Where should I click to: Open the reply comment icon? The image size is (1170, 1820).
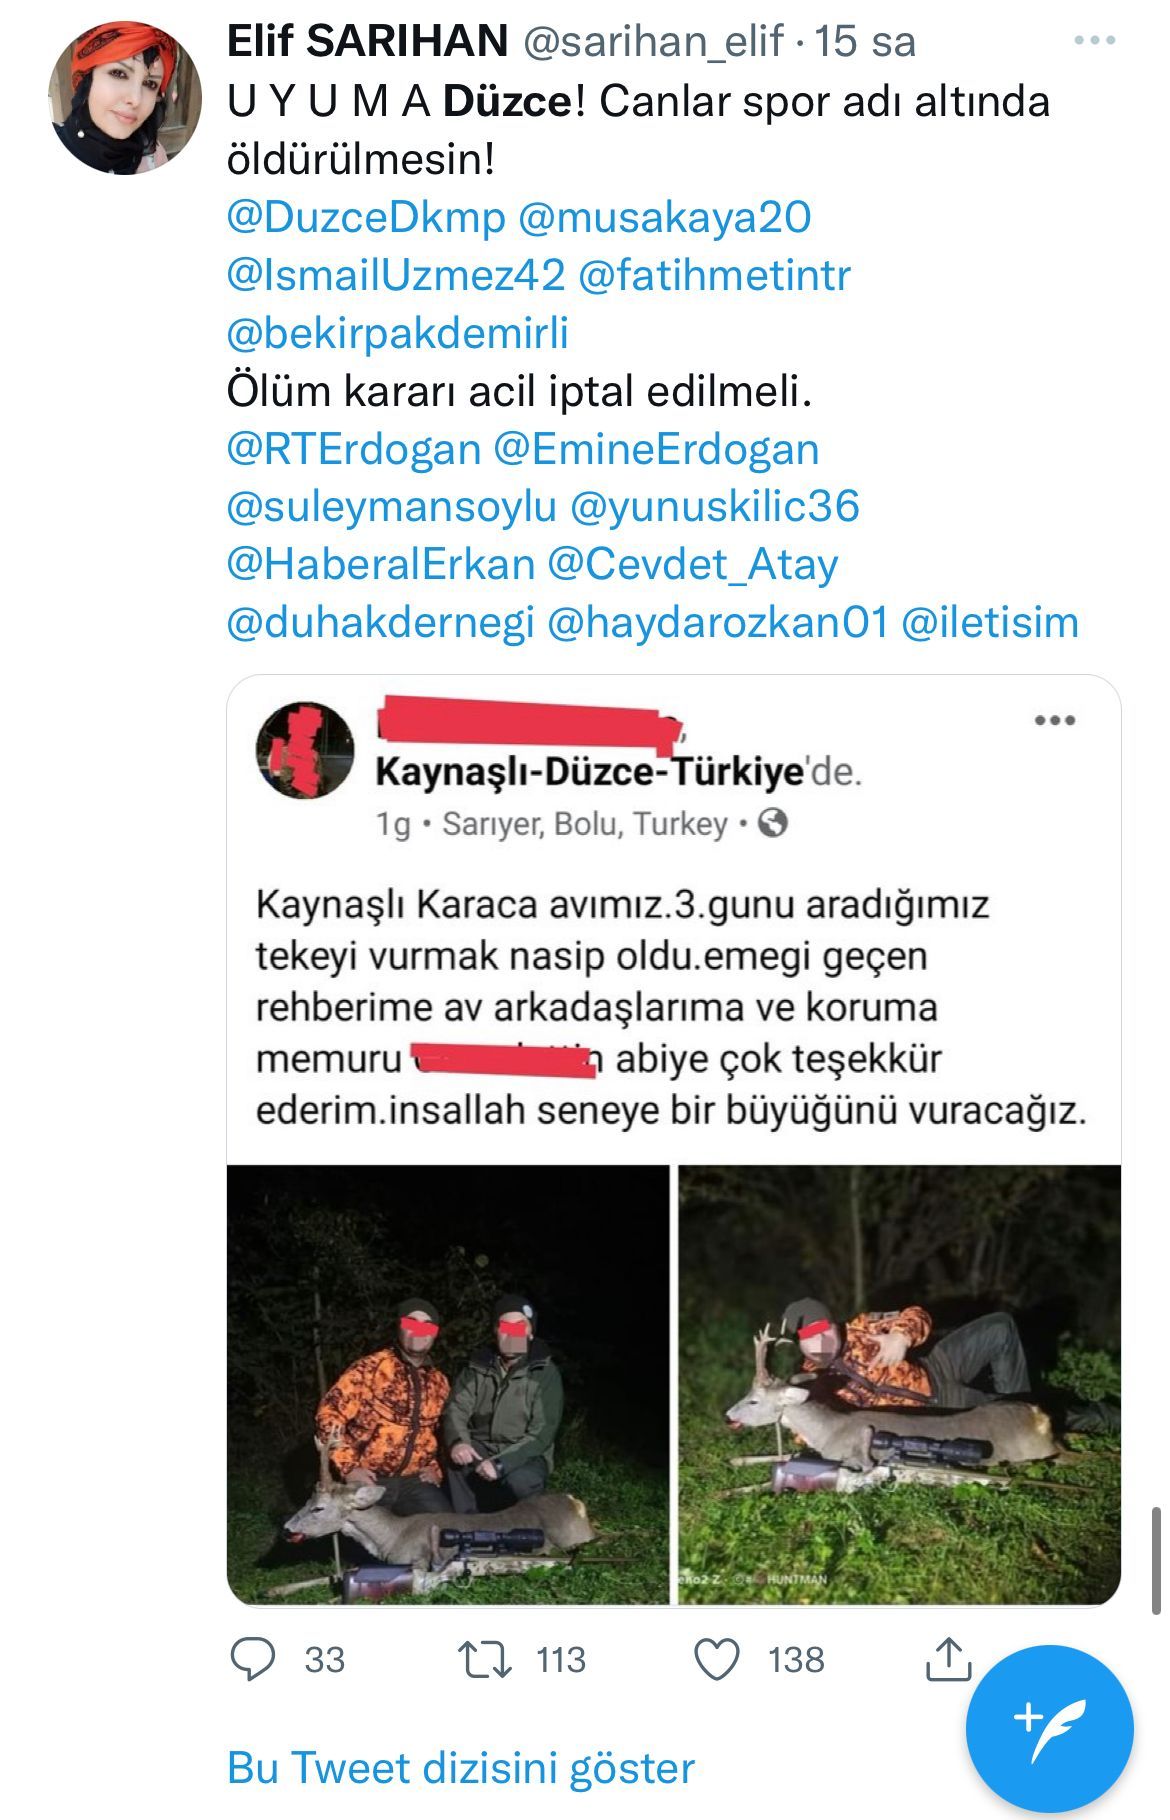(253, 1659)
